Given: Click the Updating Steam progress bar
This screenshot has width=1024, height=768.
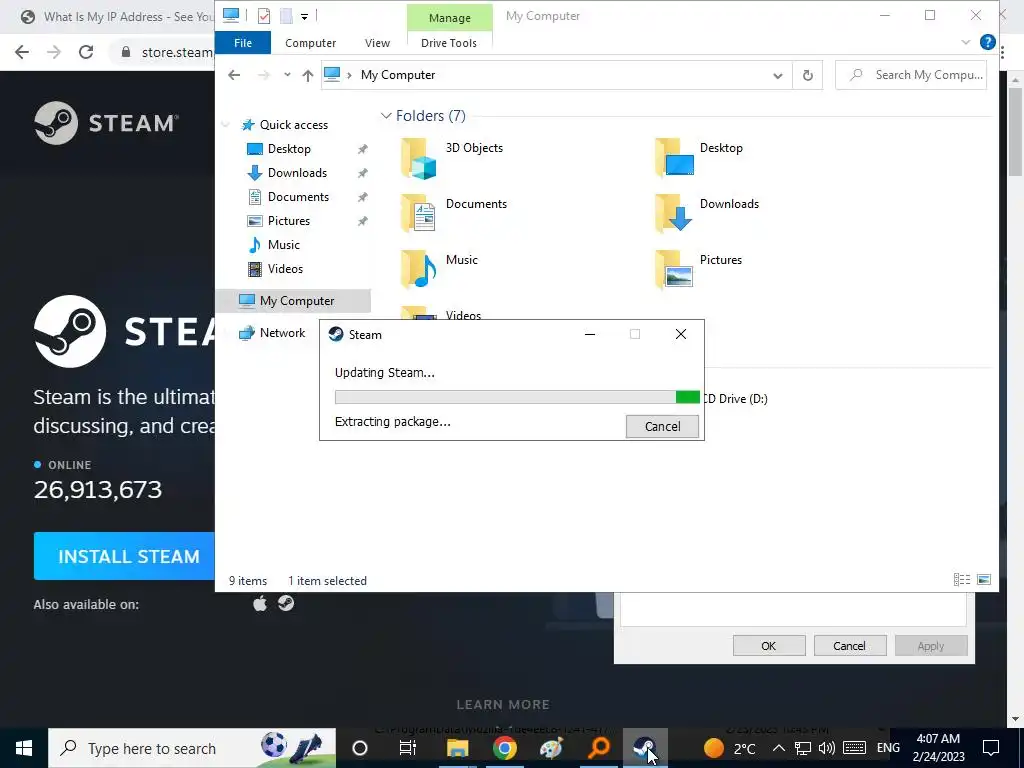Looking at the screenshot, I should [x=517, y=397].
